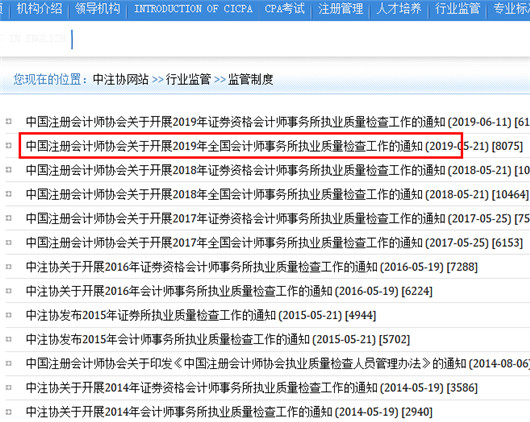Go to the CPA考试 section
Viewport: 530px width, 422px height.
(285, 8)
